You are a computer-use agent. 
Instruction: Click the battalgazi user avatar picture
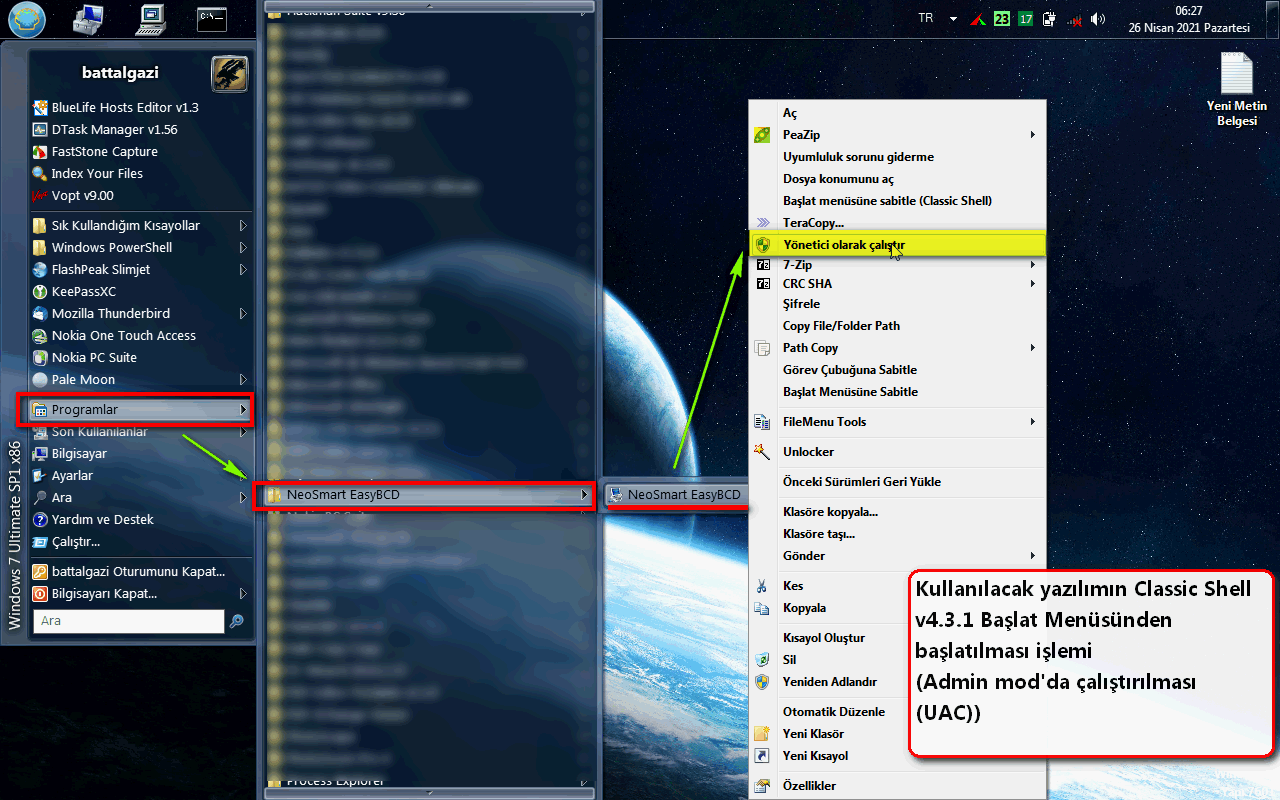229,74
